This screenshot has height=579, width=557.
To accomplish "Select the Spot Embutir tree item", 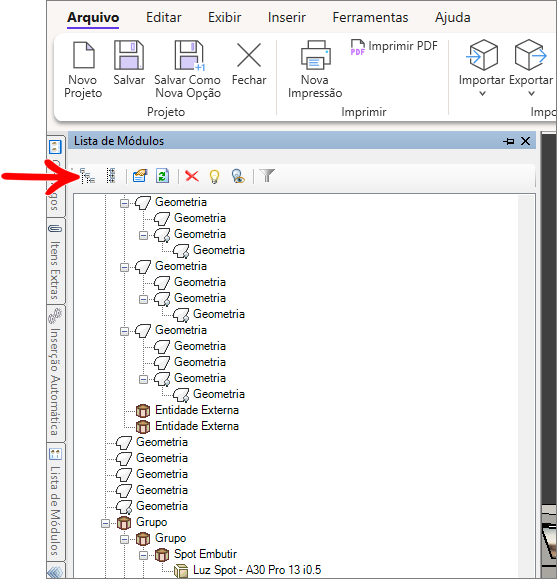I will [205, 554].
